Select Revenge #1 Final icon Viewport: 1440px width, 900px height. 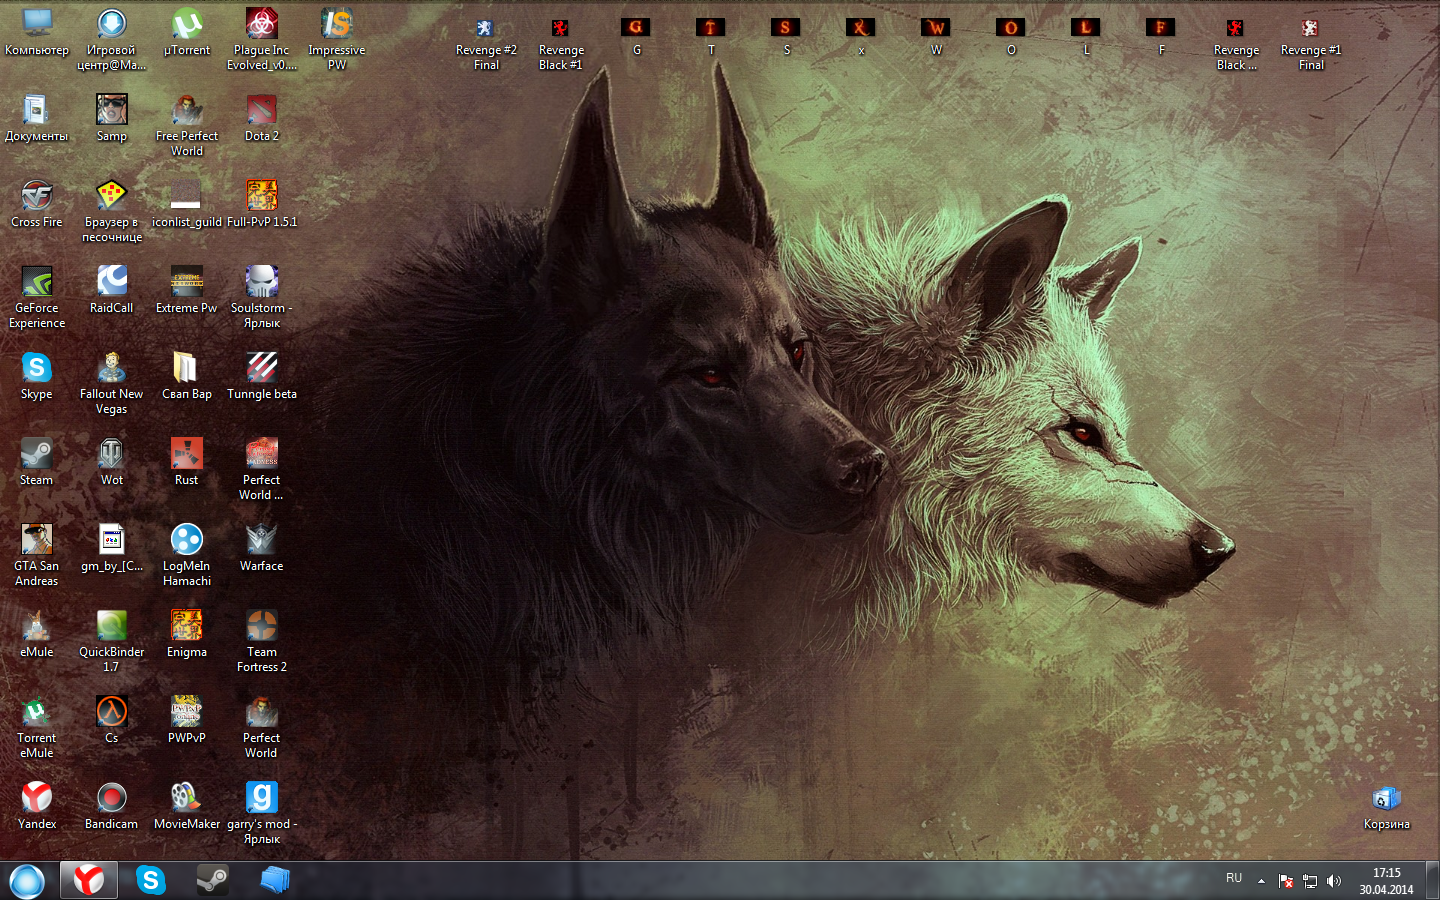pos(1311,43)
